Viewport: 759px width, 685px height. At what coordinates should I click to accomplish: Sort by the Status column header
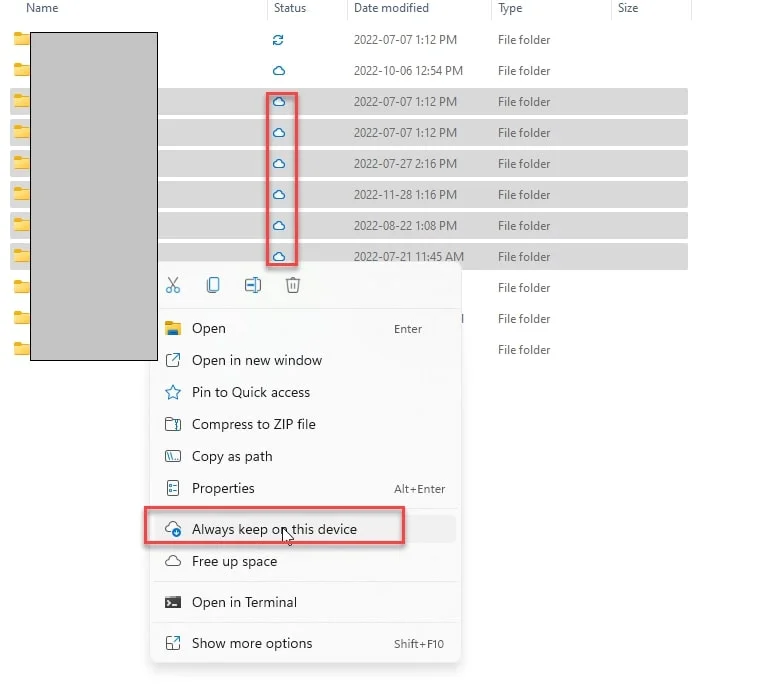coord(290,8)
